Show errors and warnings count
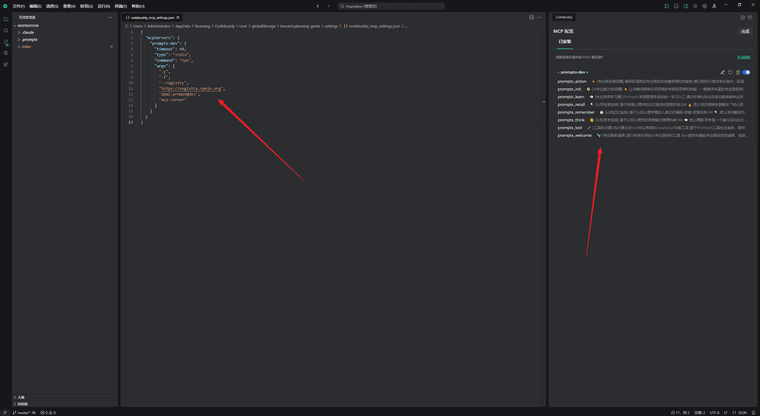 pyautogui.click(x=48, y=413)
